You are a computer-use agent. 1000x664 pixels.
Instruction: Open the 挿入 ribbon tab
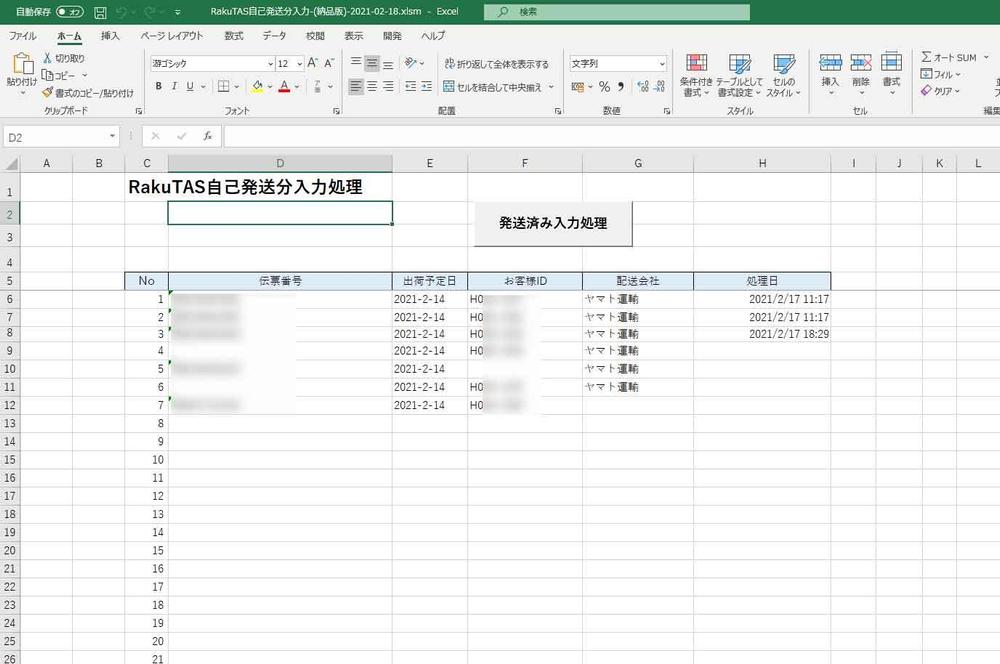tap(110, 36)
